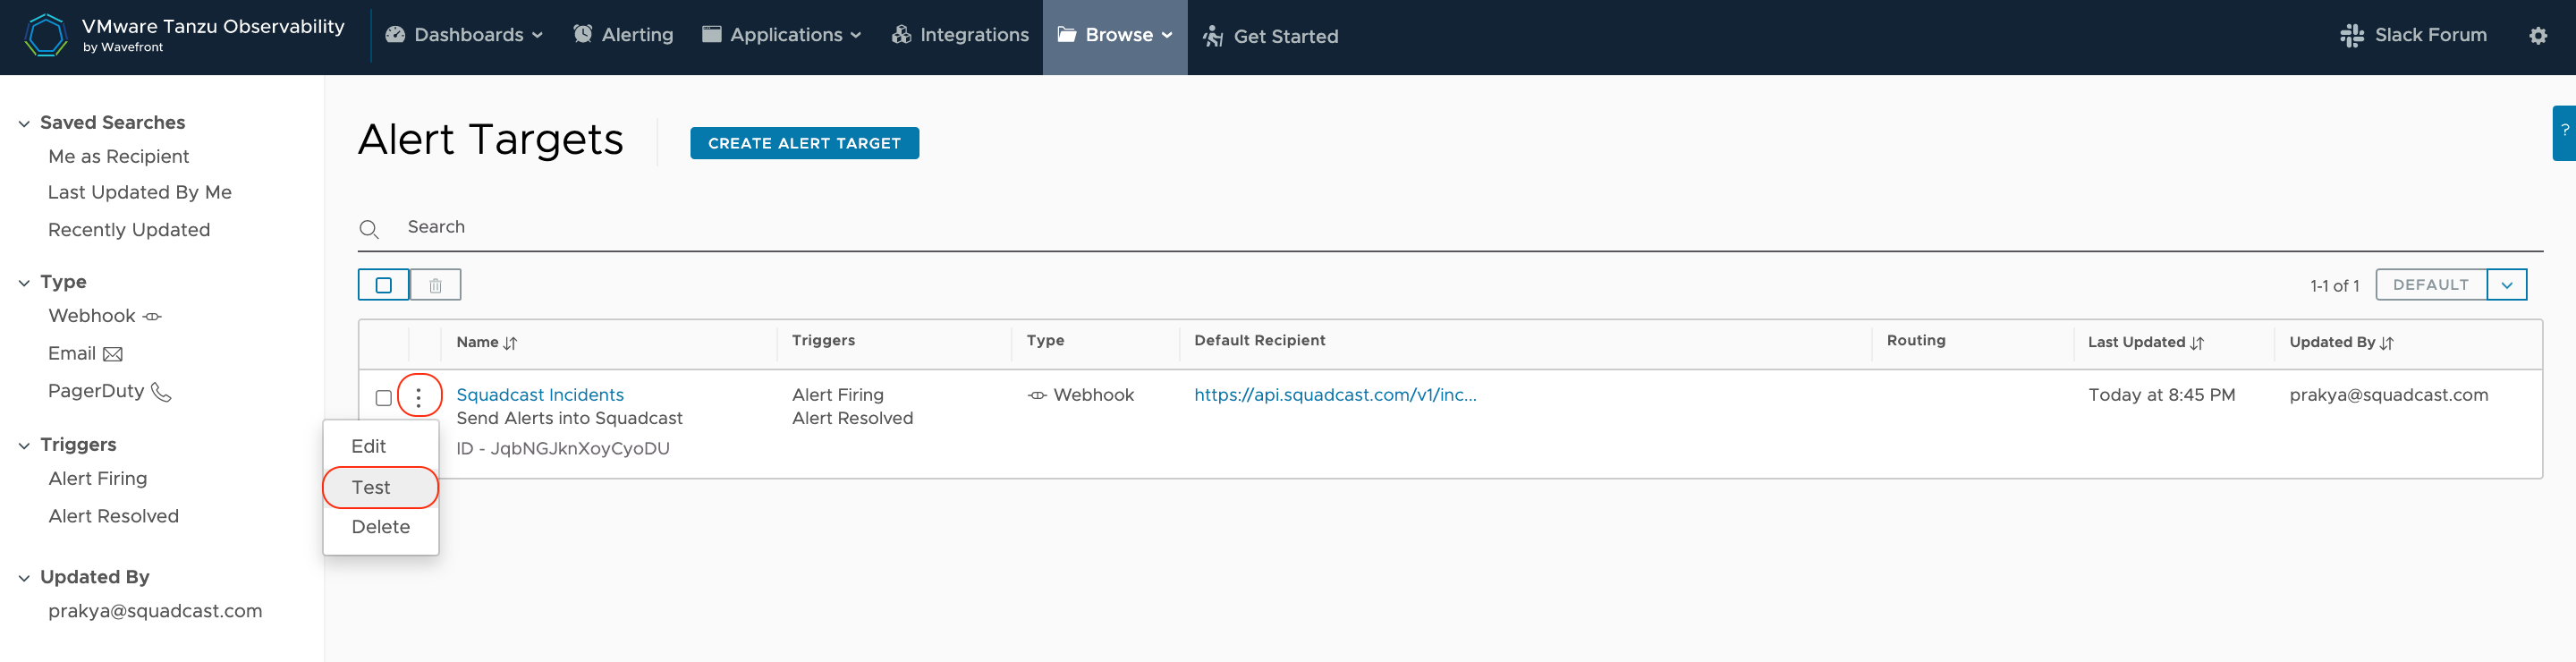Click the 'ID - JqbNGJknXoyCyoDU' text

563,449
